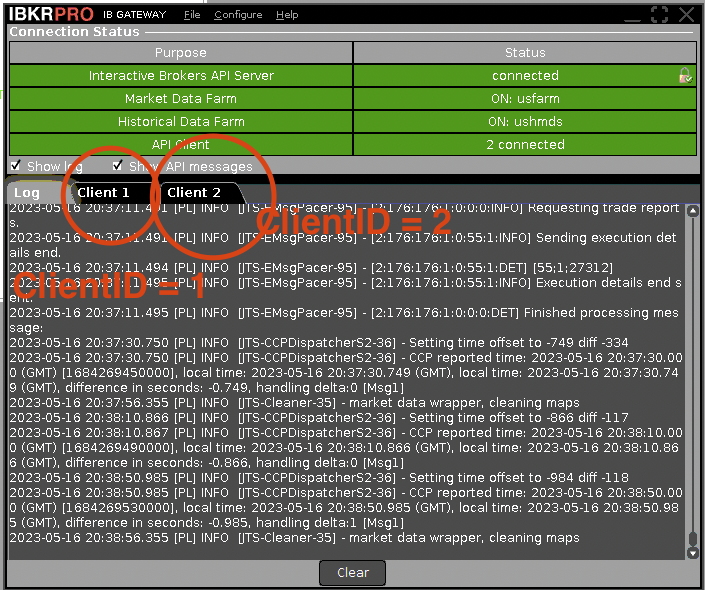Viewport: 705px width, 590px height.
Task: Open the File menu
Action: pos(192,15)
